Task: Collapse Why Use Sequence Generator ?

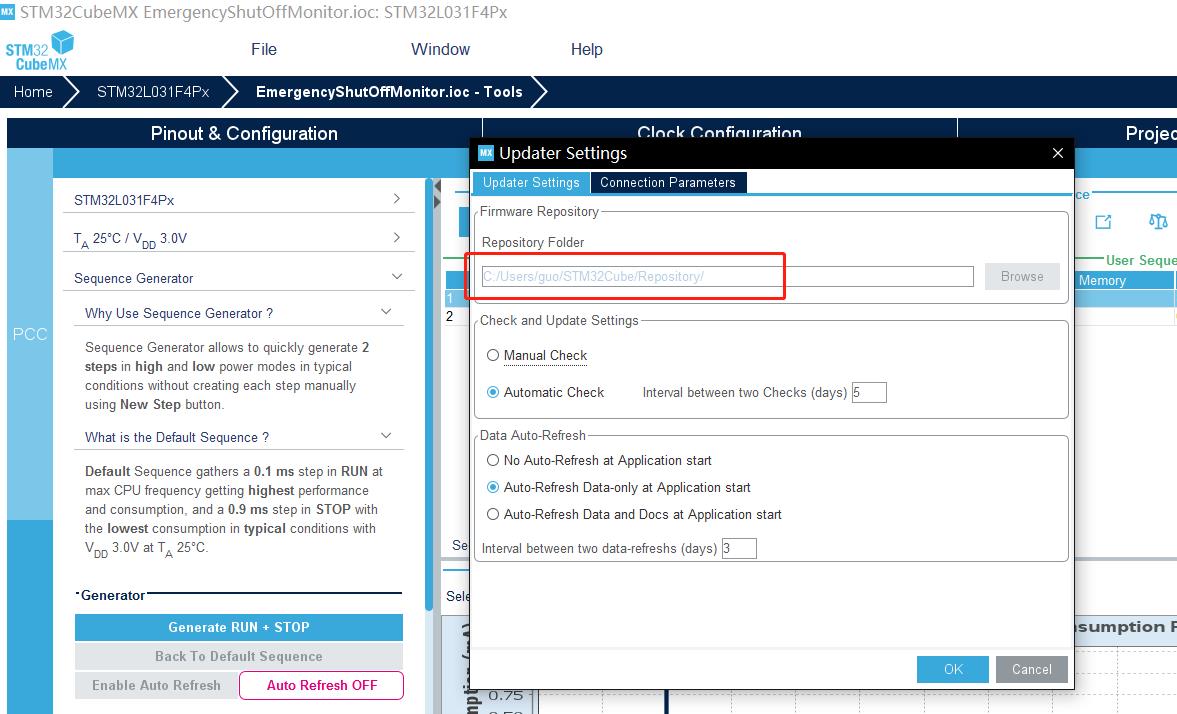Action: [239, 313]
